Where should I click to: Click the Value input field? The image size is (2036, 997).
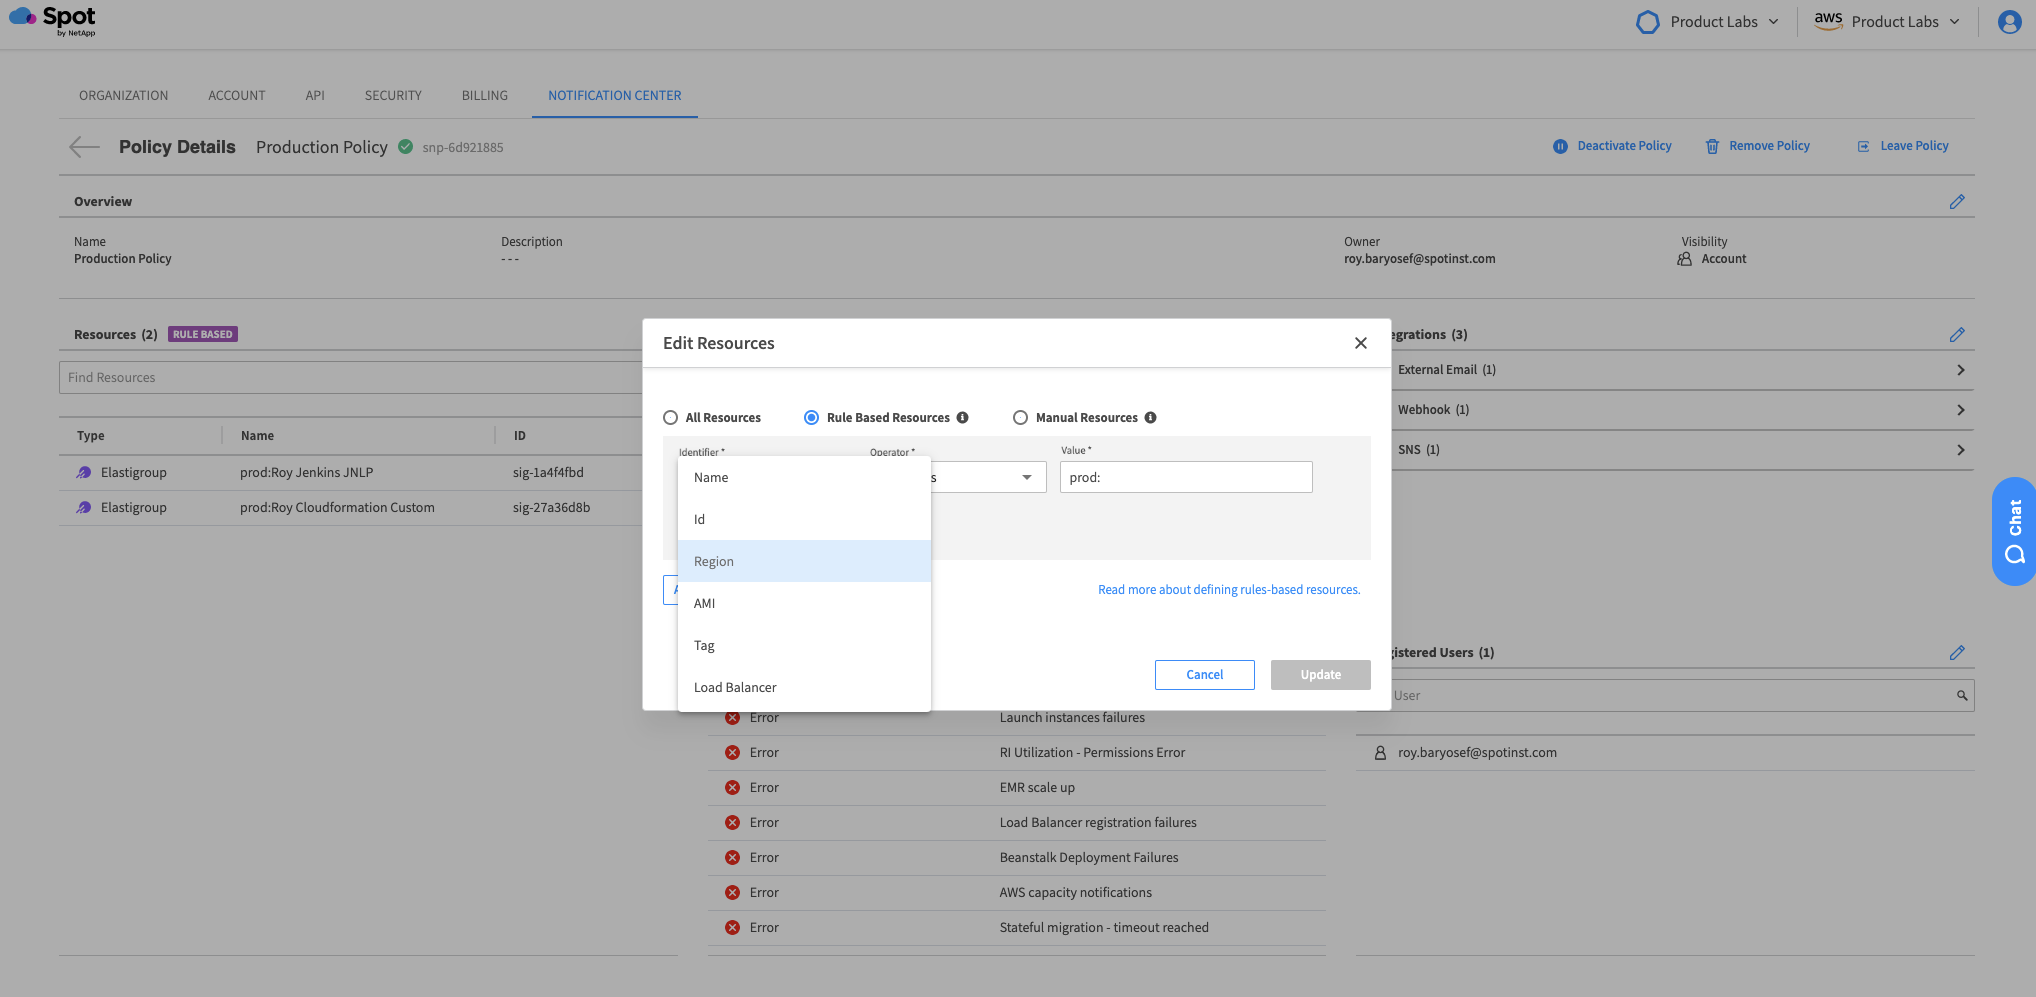(x=1185, y=478)
